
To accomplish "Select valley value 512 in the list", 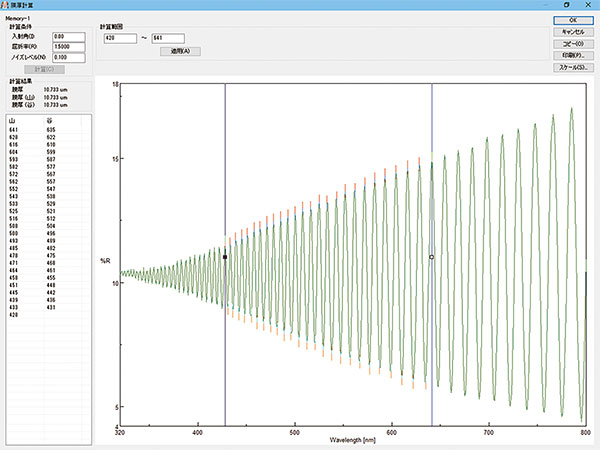I will pyautogui.click(x=51, y=219).
